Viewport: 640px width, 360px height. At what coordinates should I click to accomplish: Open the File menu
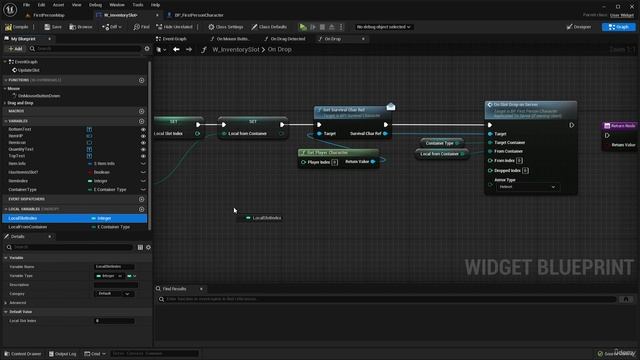[27, 5]
